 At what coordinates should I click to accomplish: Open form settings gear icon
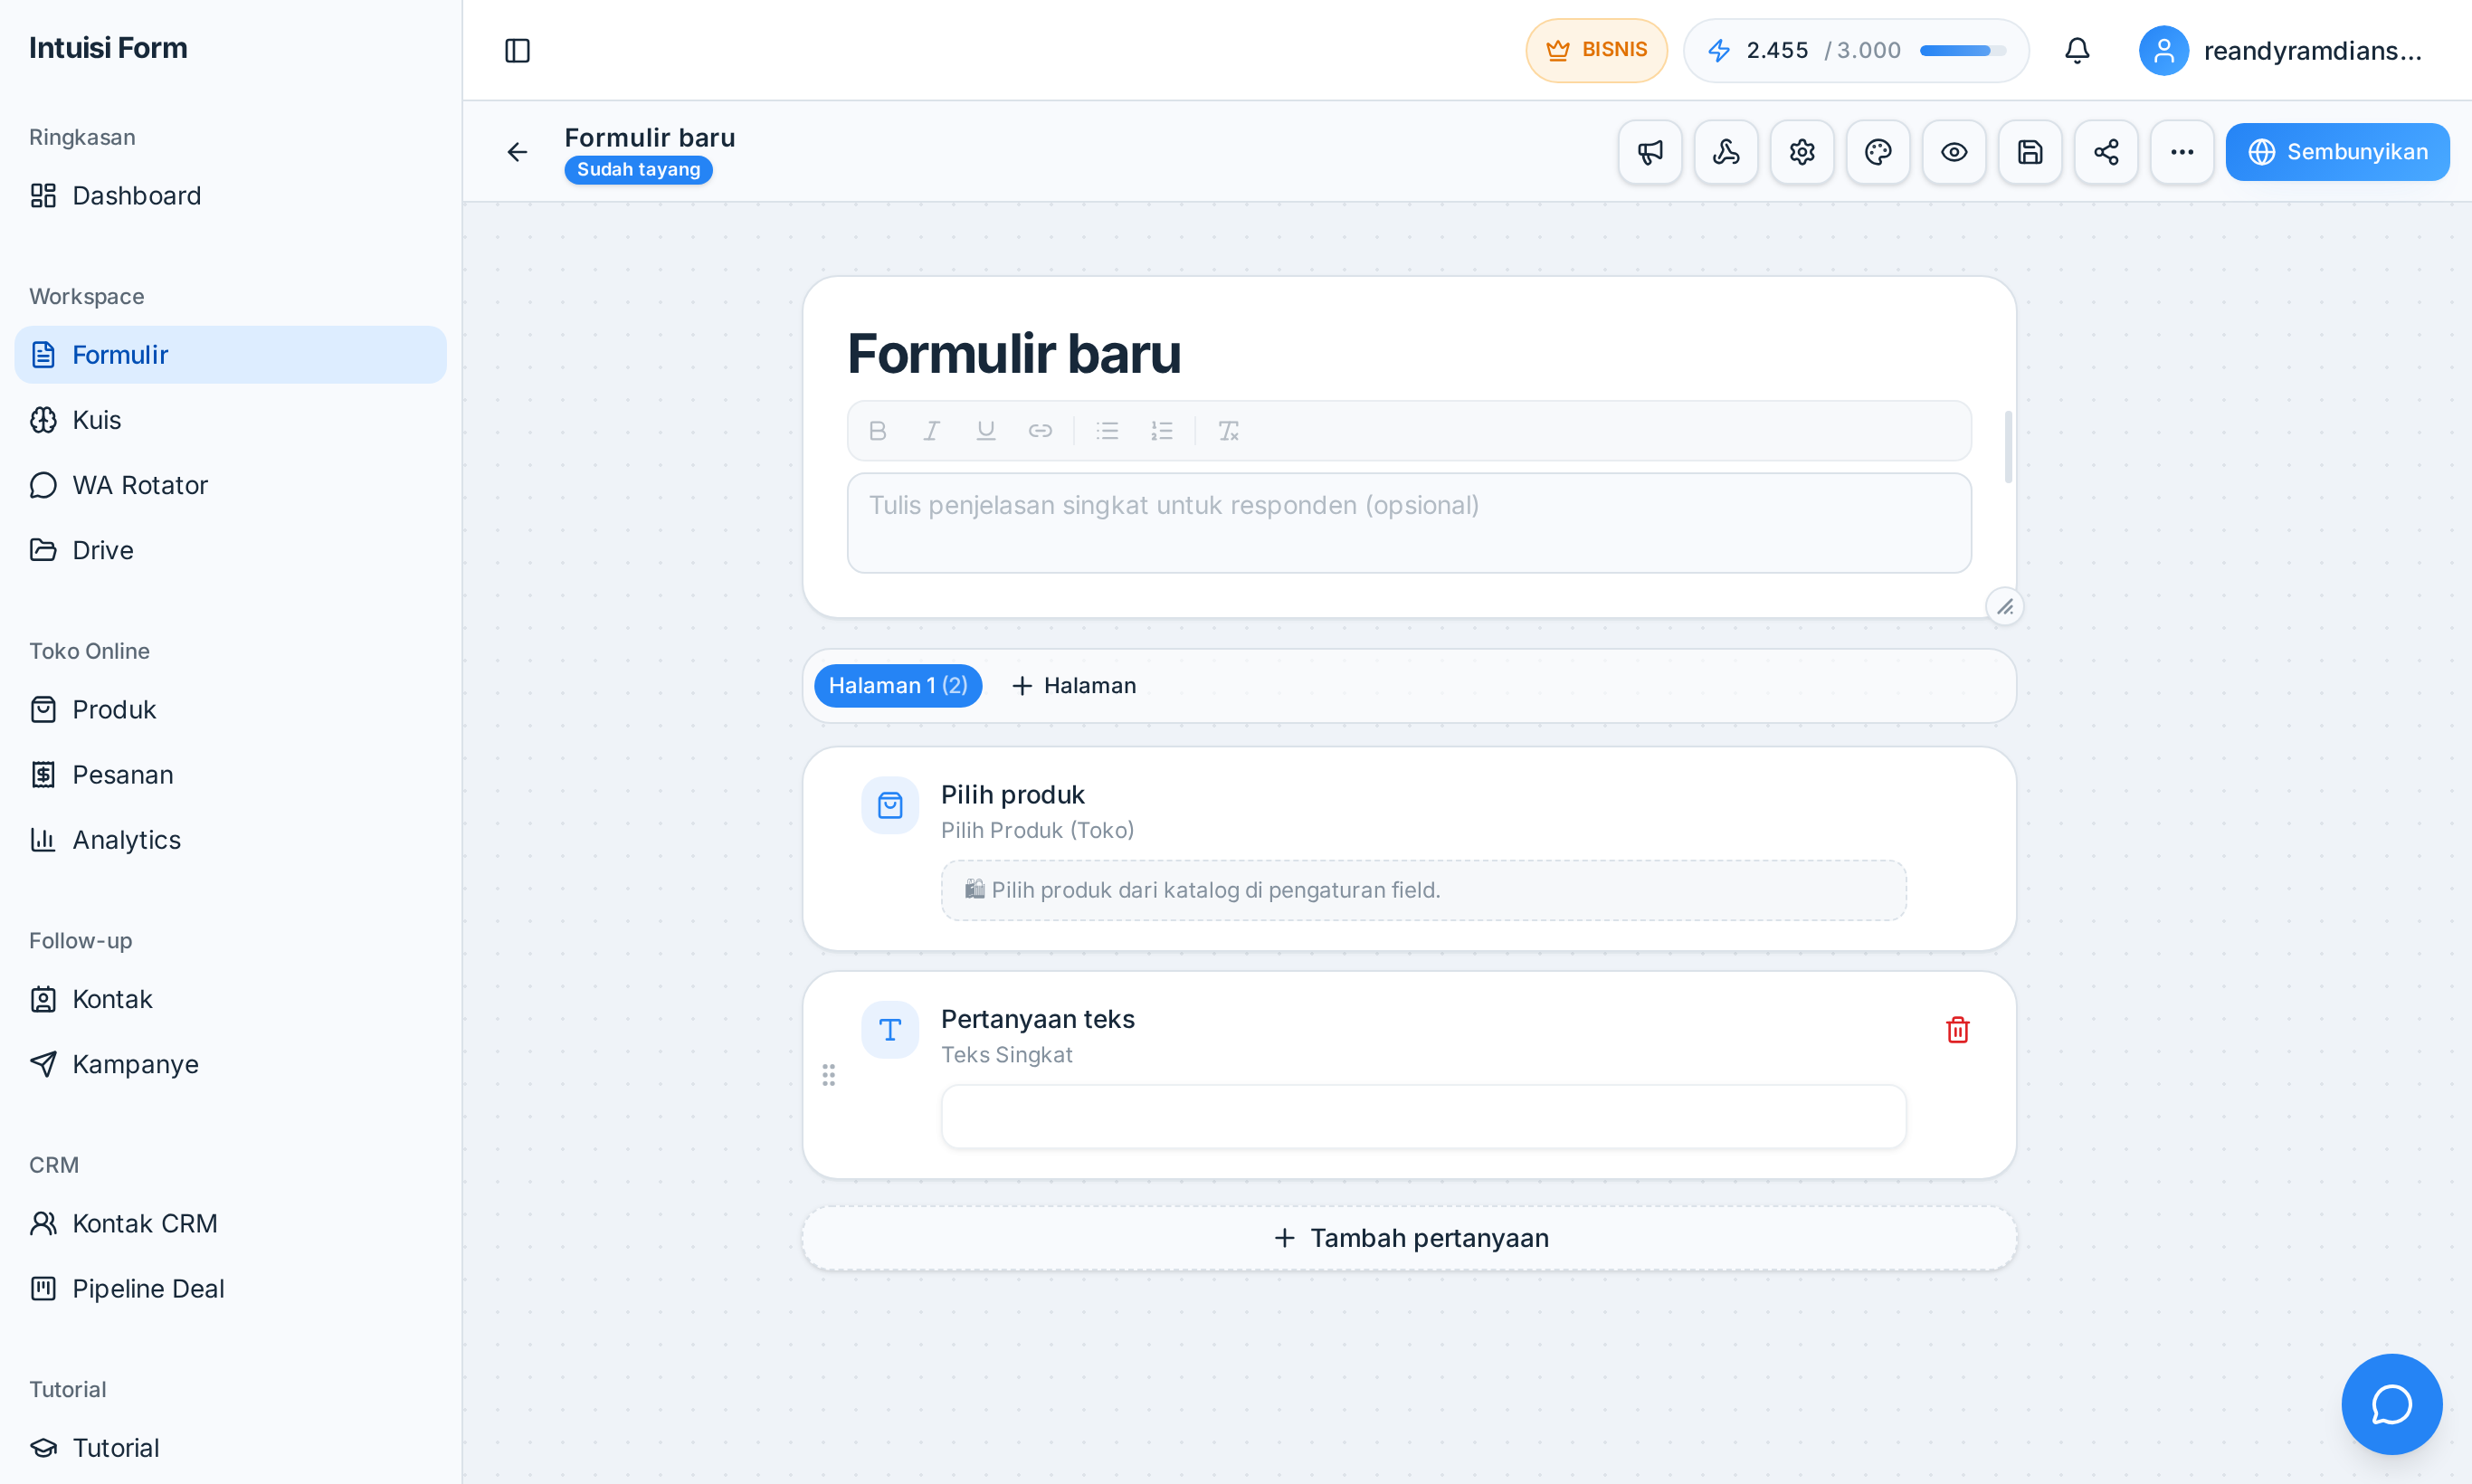(1802, 152)
